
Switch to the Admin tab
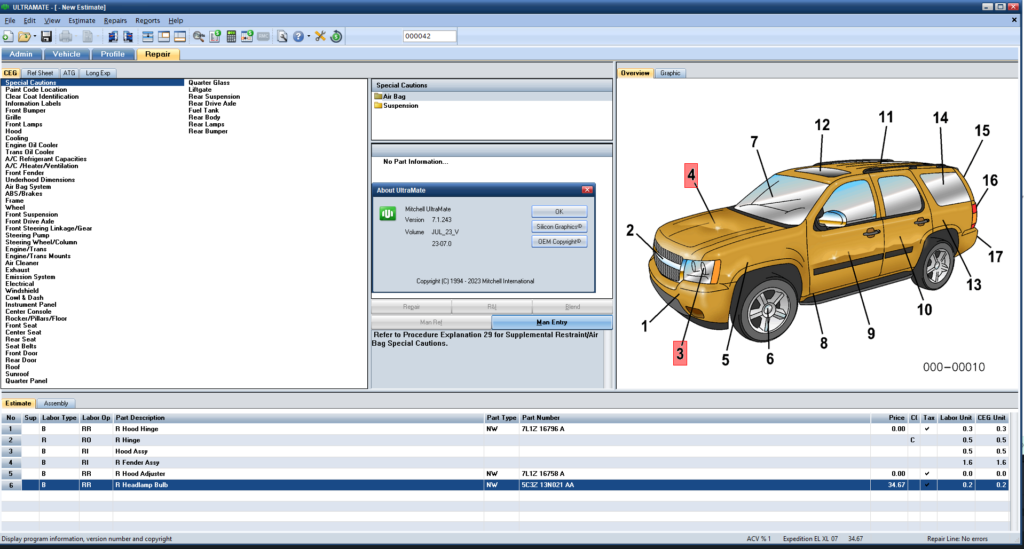21,54
